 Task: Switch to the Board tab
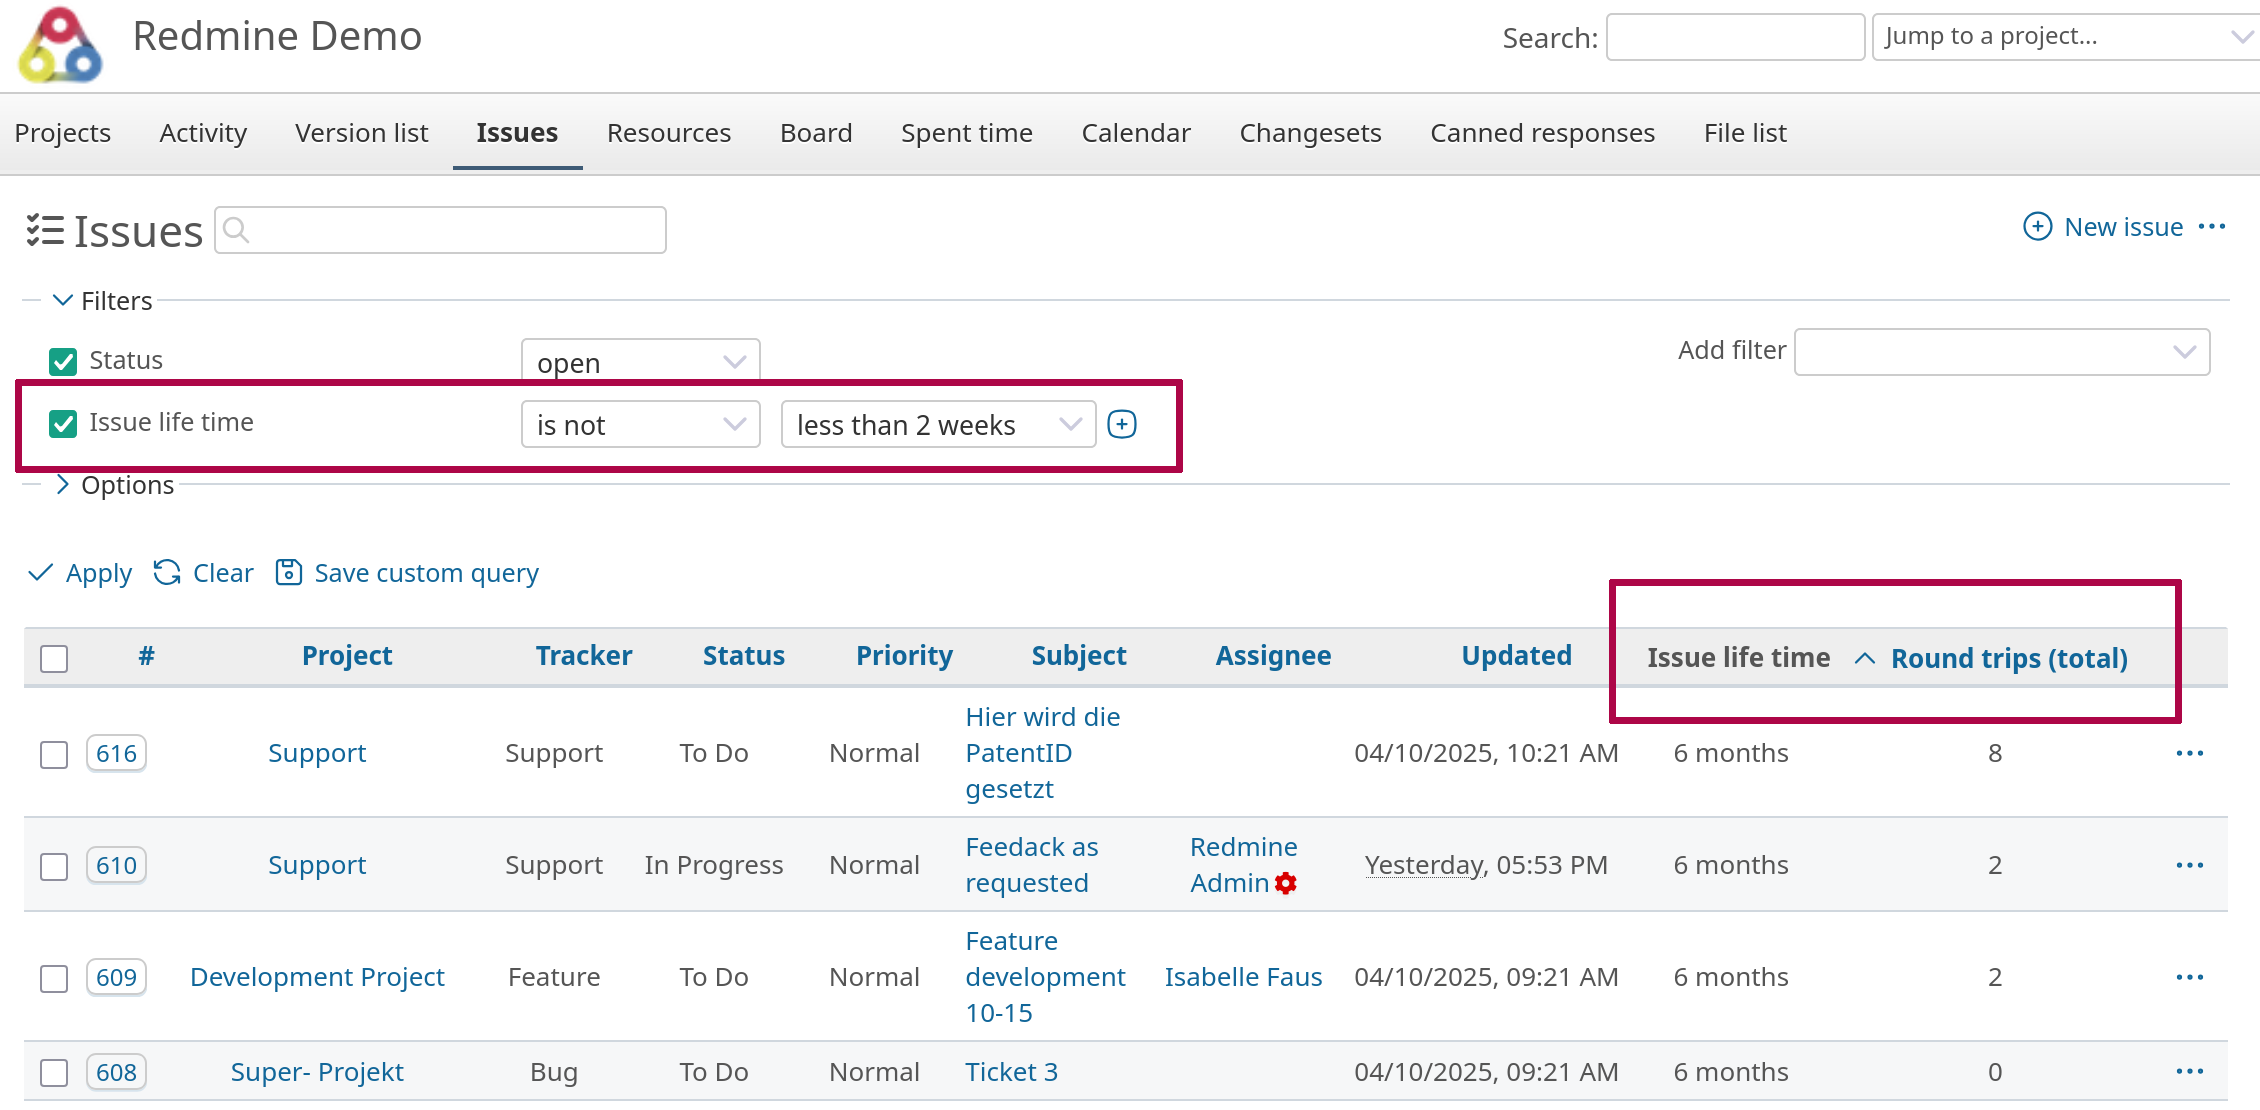(816, 133)
